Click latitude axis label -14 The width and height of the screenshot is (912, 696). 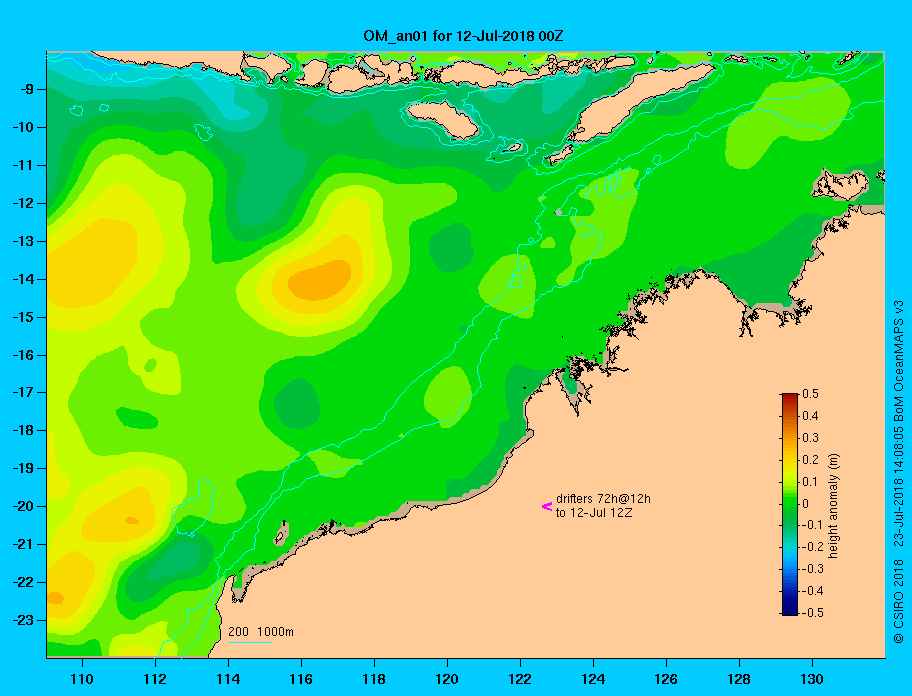[23, 279]
